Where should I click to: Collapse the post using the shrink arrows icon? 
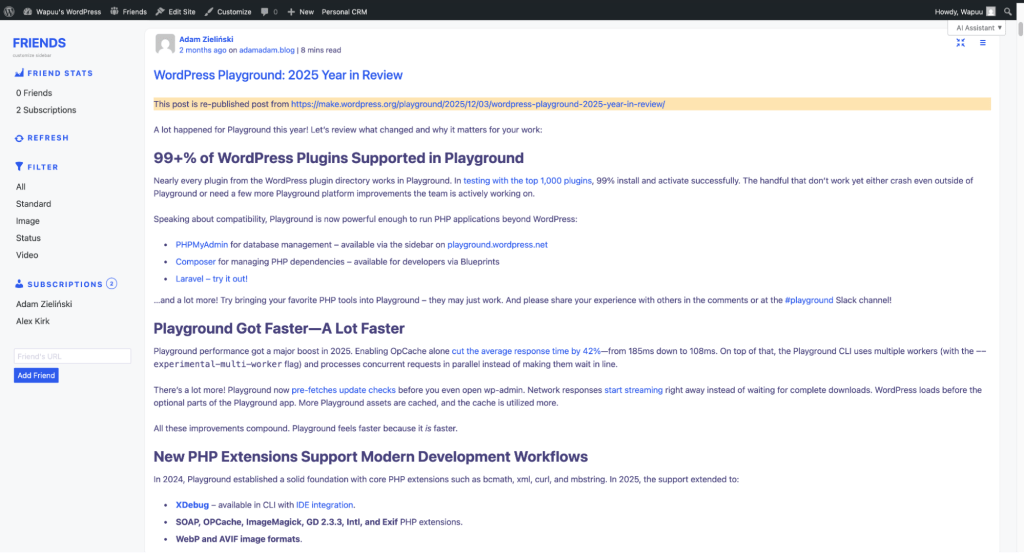[960, 43]
